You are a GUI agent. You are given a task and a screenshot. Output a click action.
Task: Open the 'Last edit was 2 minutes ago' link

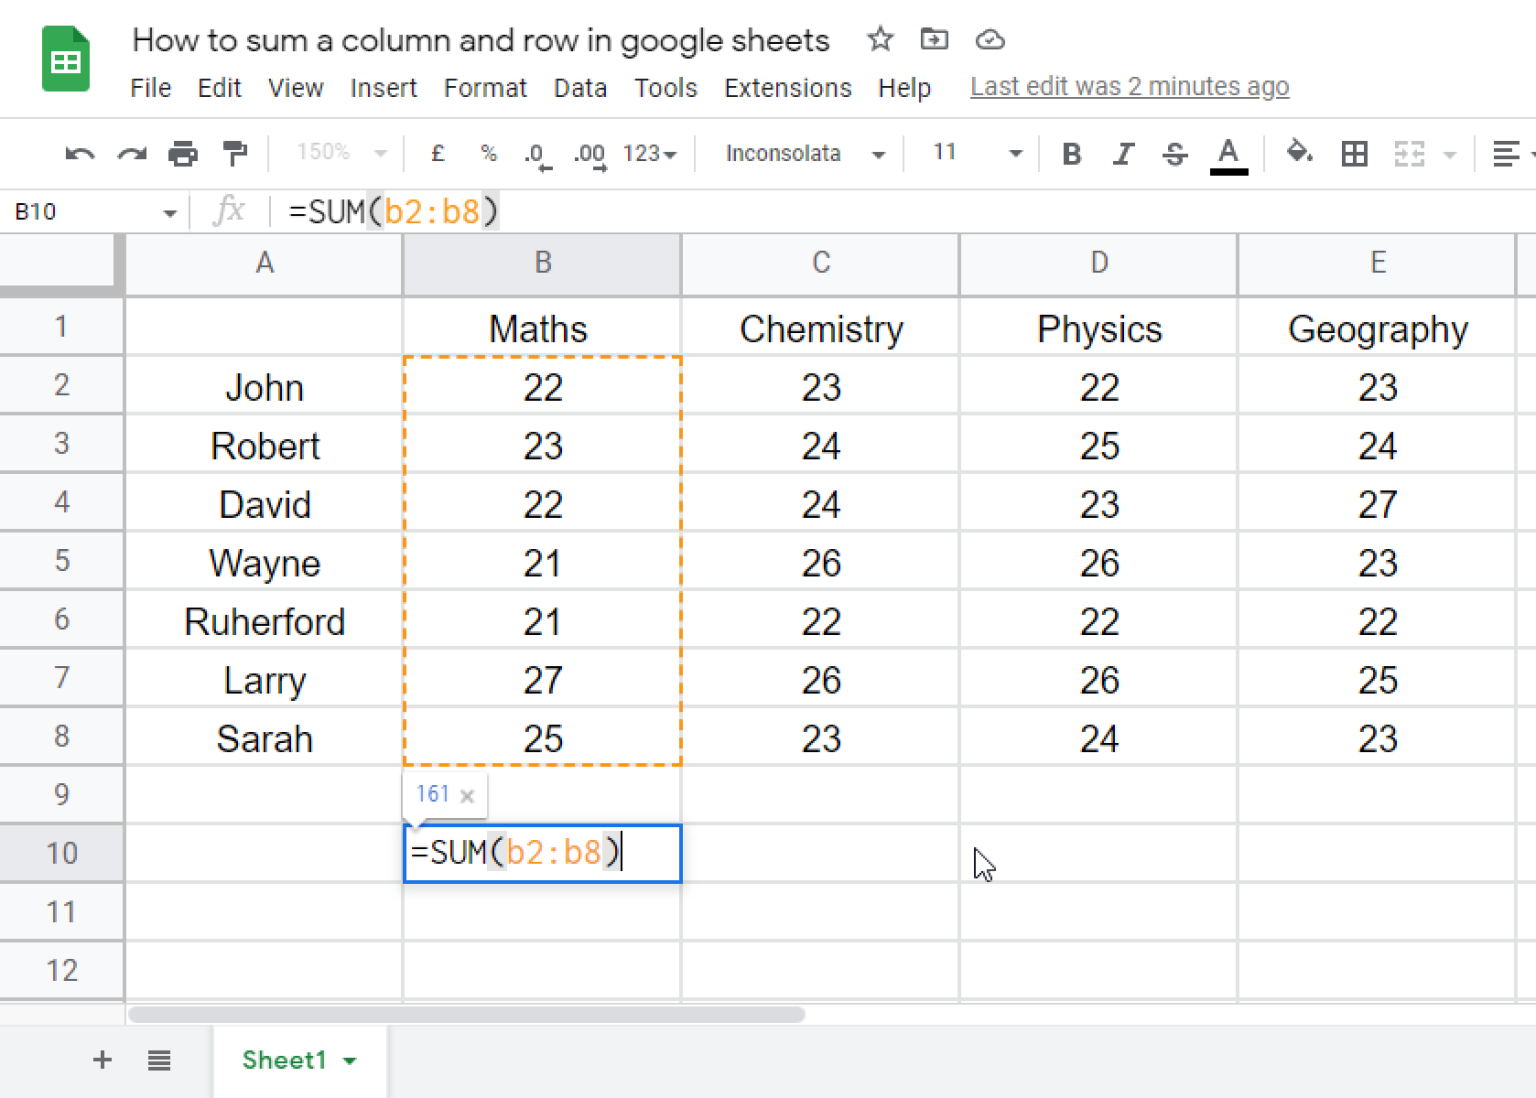1130,87
